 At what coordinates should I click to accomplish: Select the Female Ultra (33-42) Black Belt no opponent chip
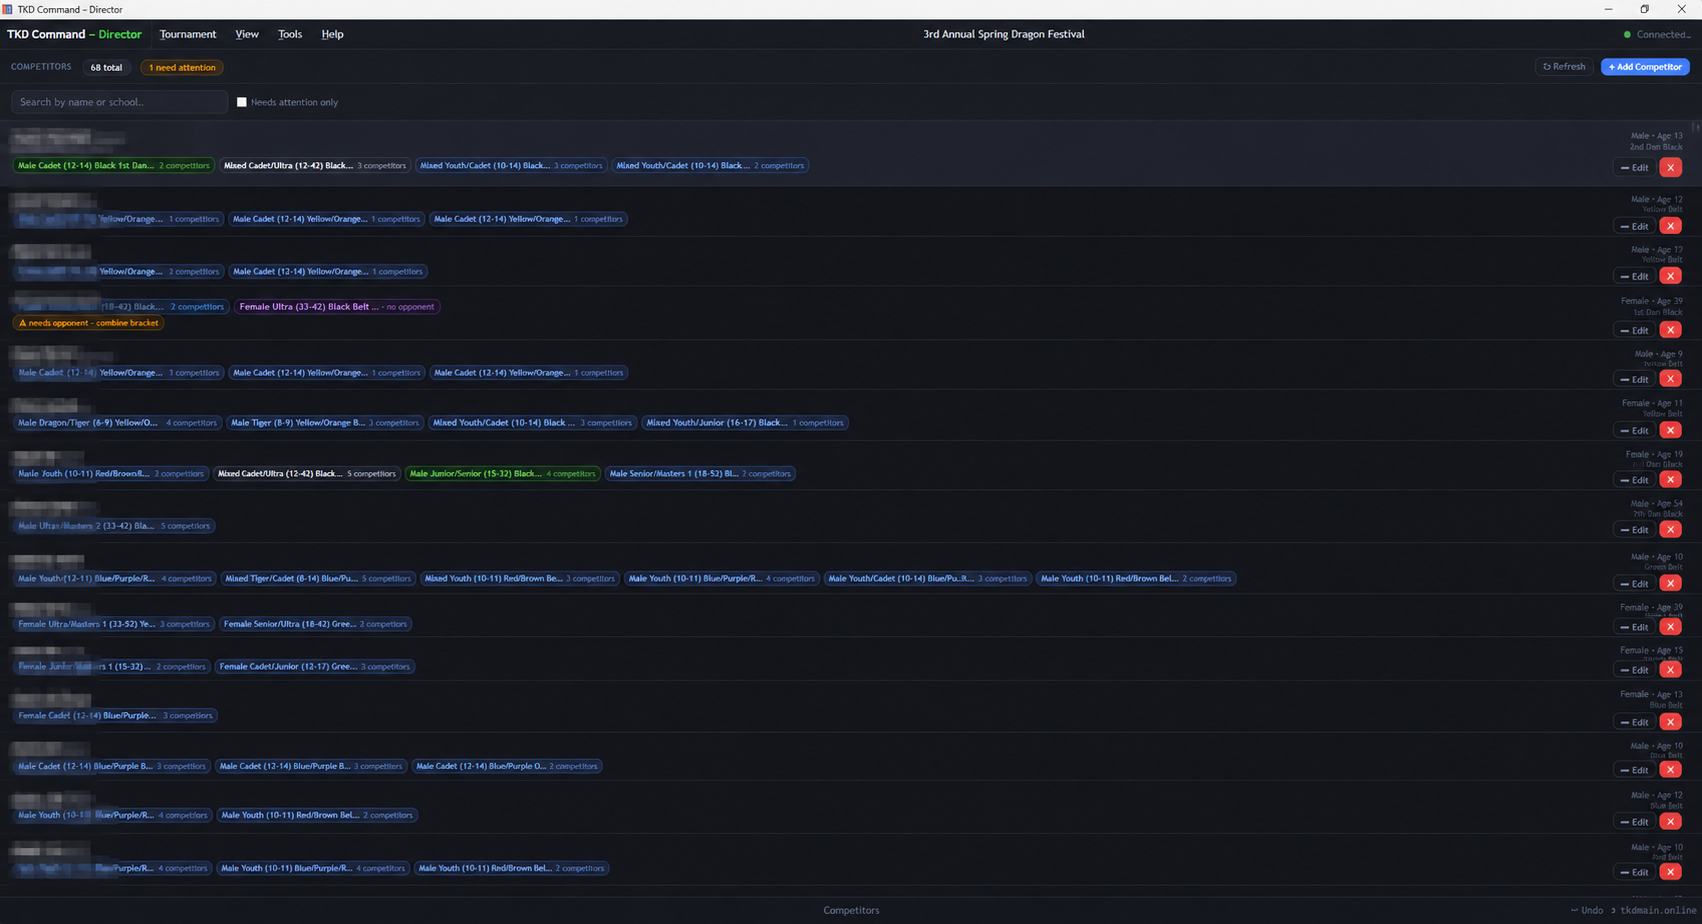pos(337,307)
